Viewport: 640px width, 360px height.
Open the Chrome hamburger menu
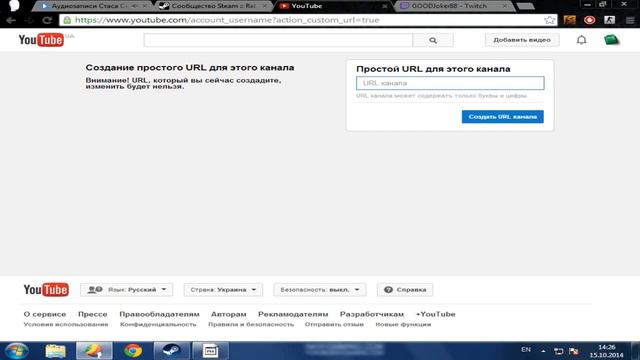630,20
